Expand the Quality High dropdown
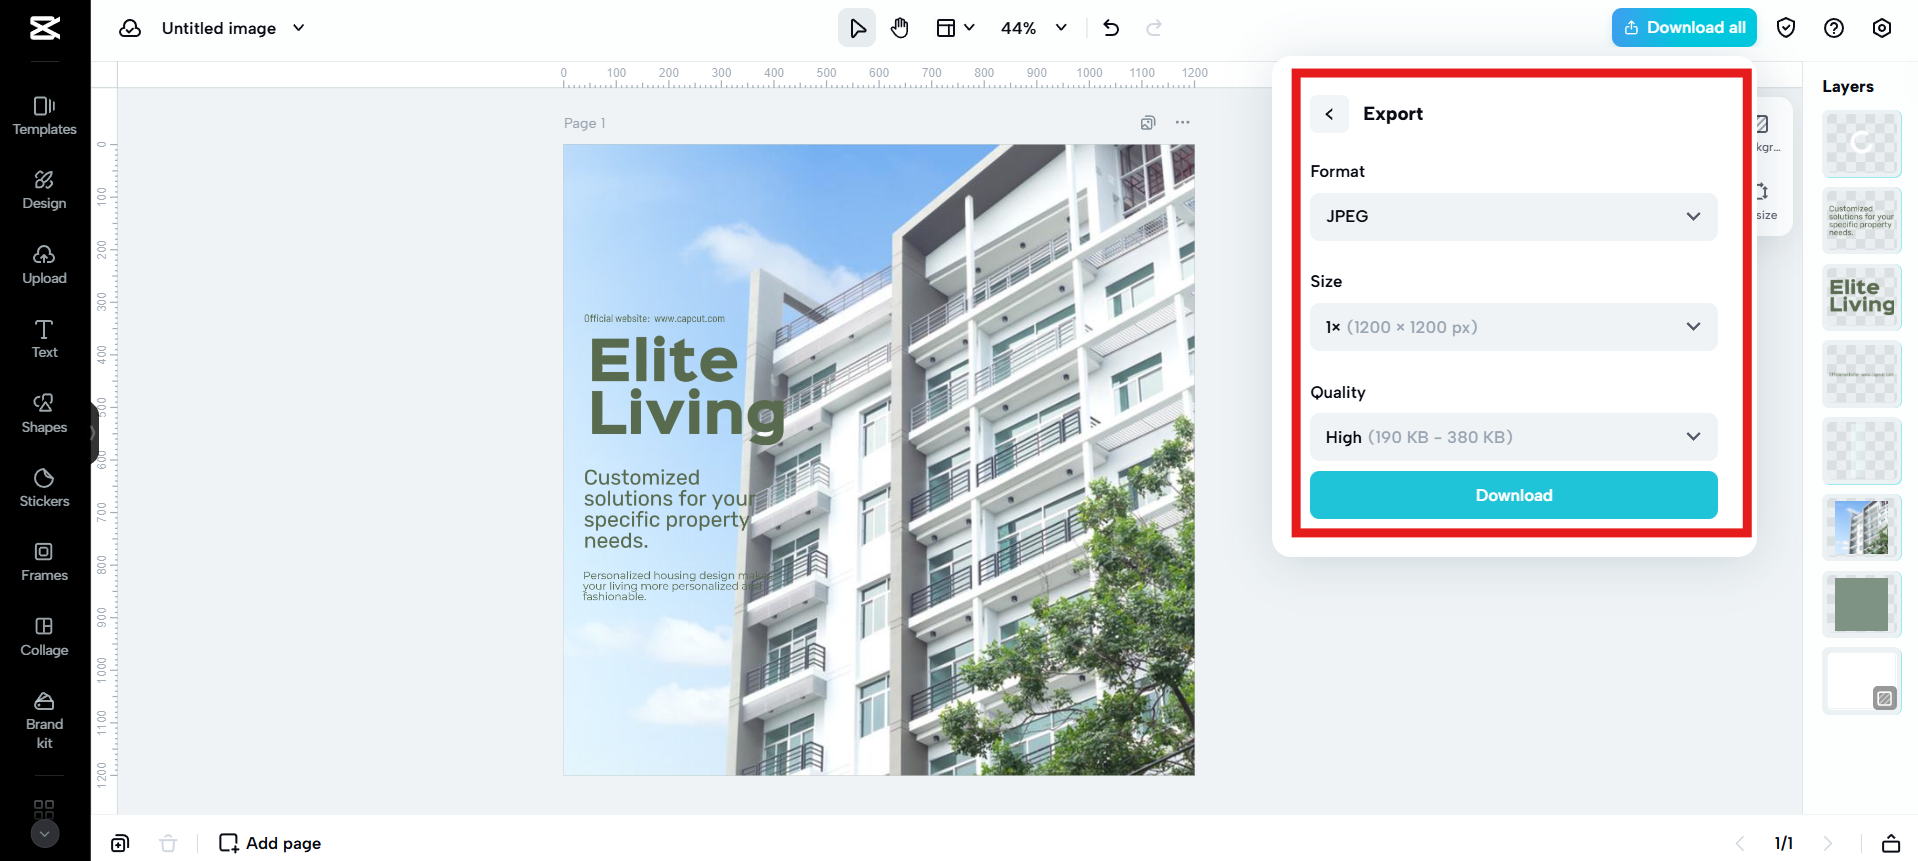Image resolution: width=1918 pixels, height=861 pixels. pos(1513,437)
